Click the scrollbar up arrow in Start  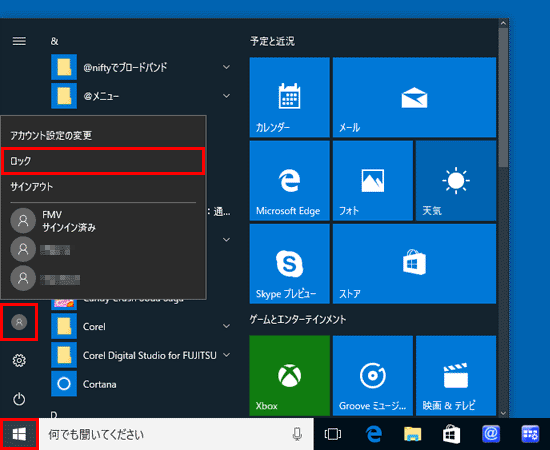[x=503, y=23]
